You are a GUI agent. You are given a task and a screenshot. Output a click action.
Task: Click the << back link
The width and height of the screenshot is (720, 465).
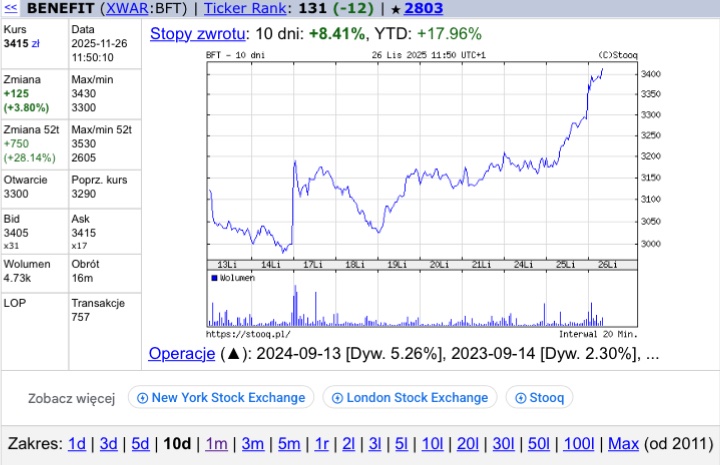tap(11, 8)
